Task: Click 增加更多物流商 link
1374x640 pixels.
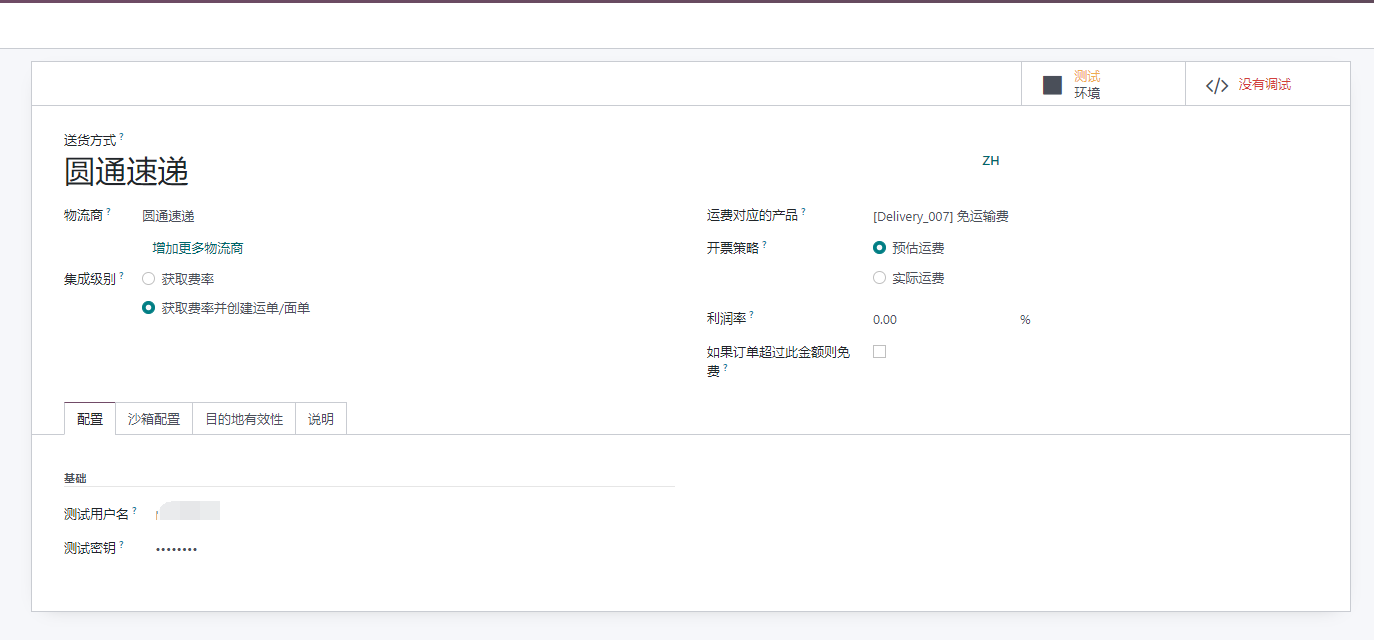Action: click(198, 248)
